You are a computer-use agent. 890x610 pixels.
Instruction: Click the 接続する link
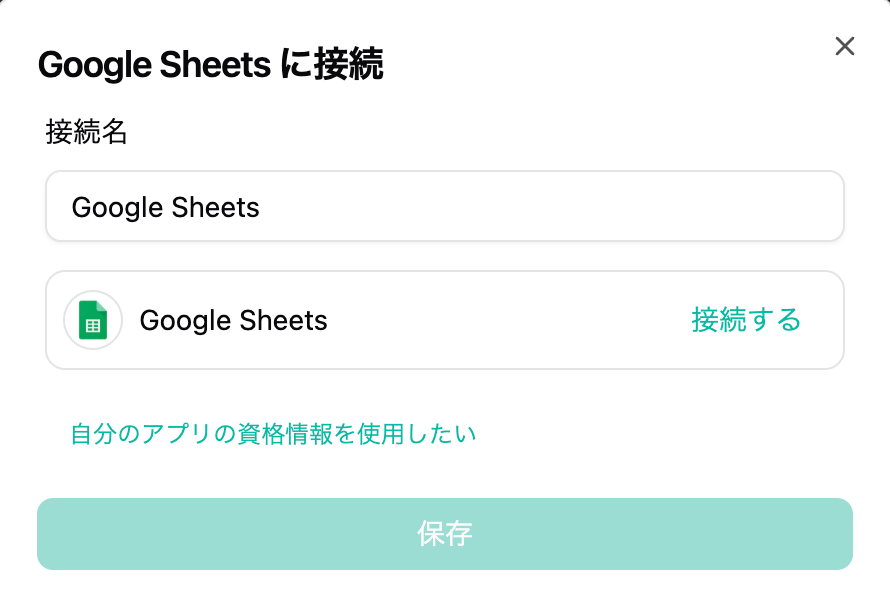pyautogui.click(x=746, y=320)
